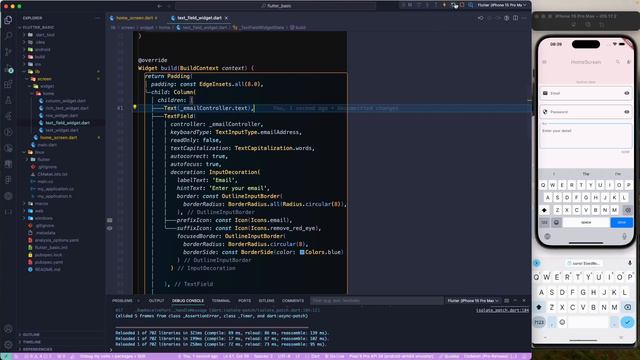Tap the space key on simulator keyboard
The height and width of the screenshot is (360, 640).
click(x=586, y=222)
